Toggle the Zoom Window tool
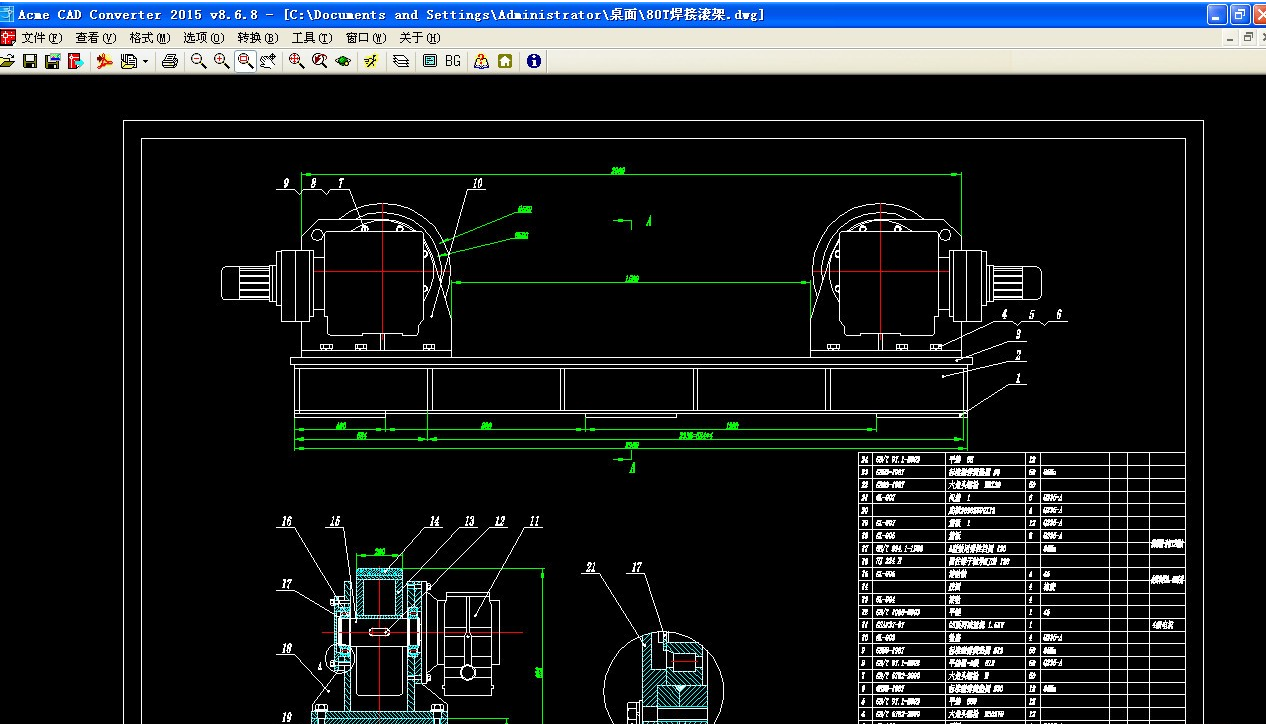Image resolution: width=1266 pixels, height=724 pixels. pos(245,61)
